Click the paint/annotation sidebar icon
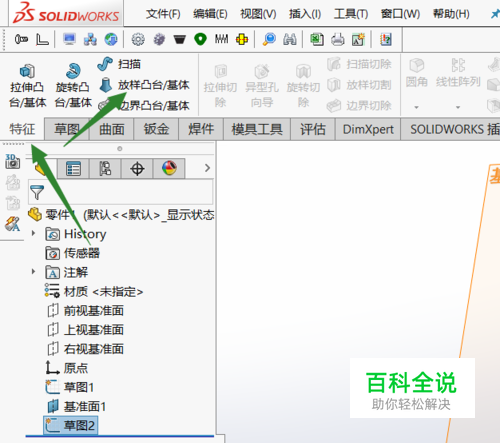 (12, 224)
